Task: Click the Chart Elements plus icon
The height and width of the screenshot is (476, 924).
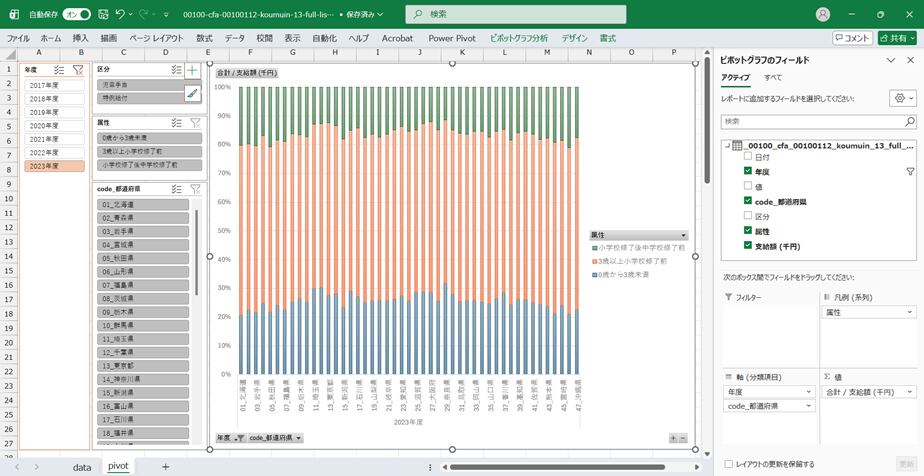Action: tap(192, 71)
